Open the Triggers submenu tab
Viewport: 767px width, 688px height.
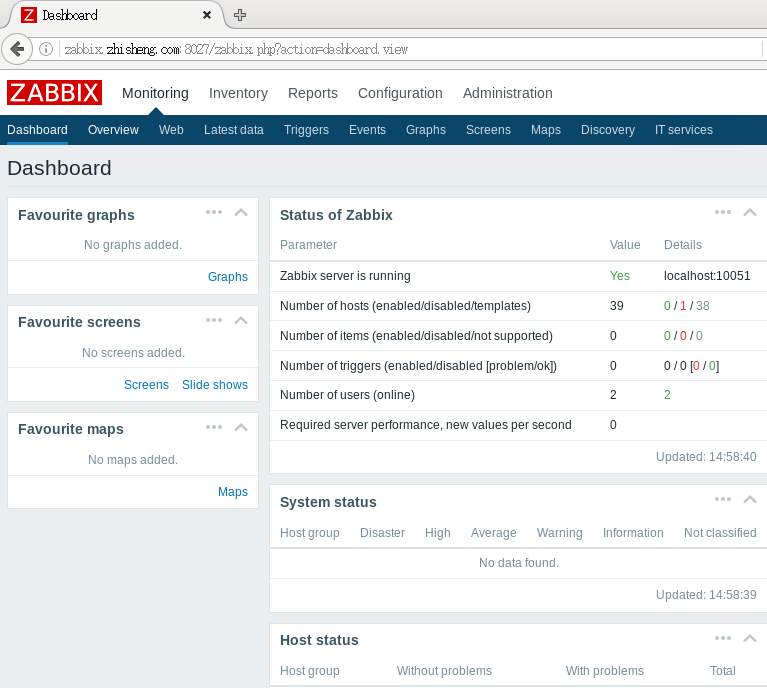coord(306,130)
